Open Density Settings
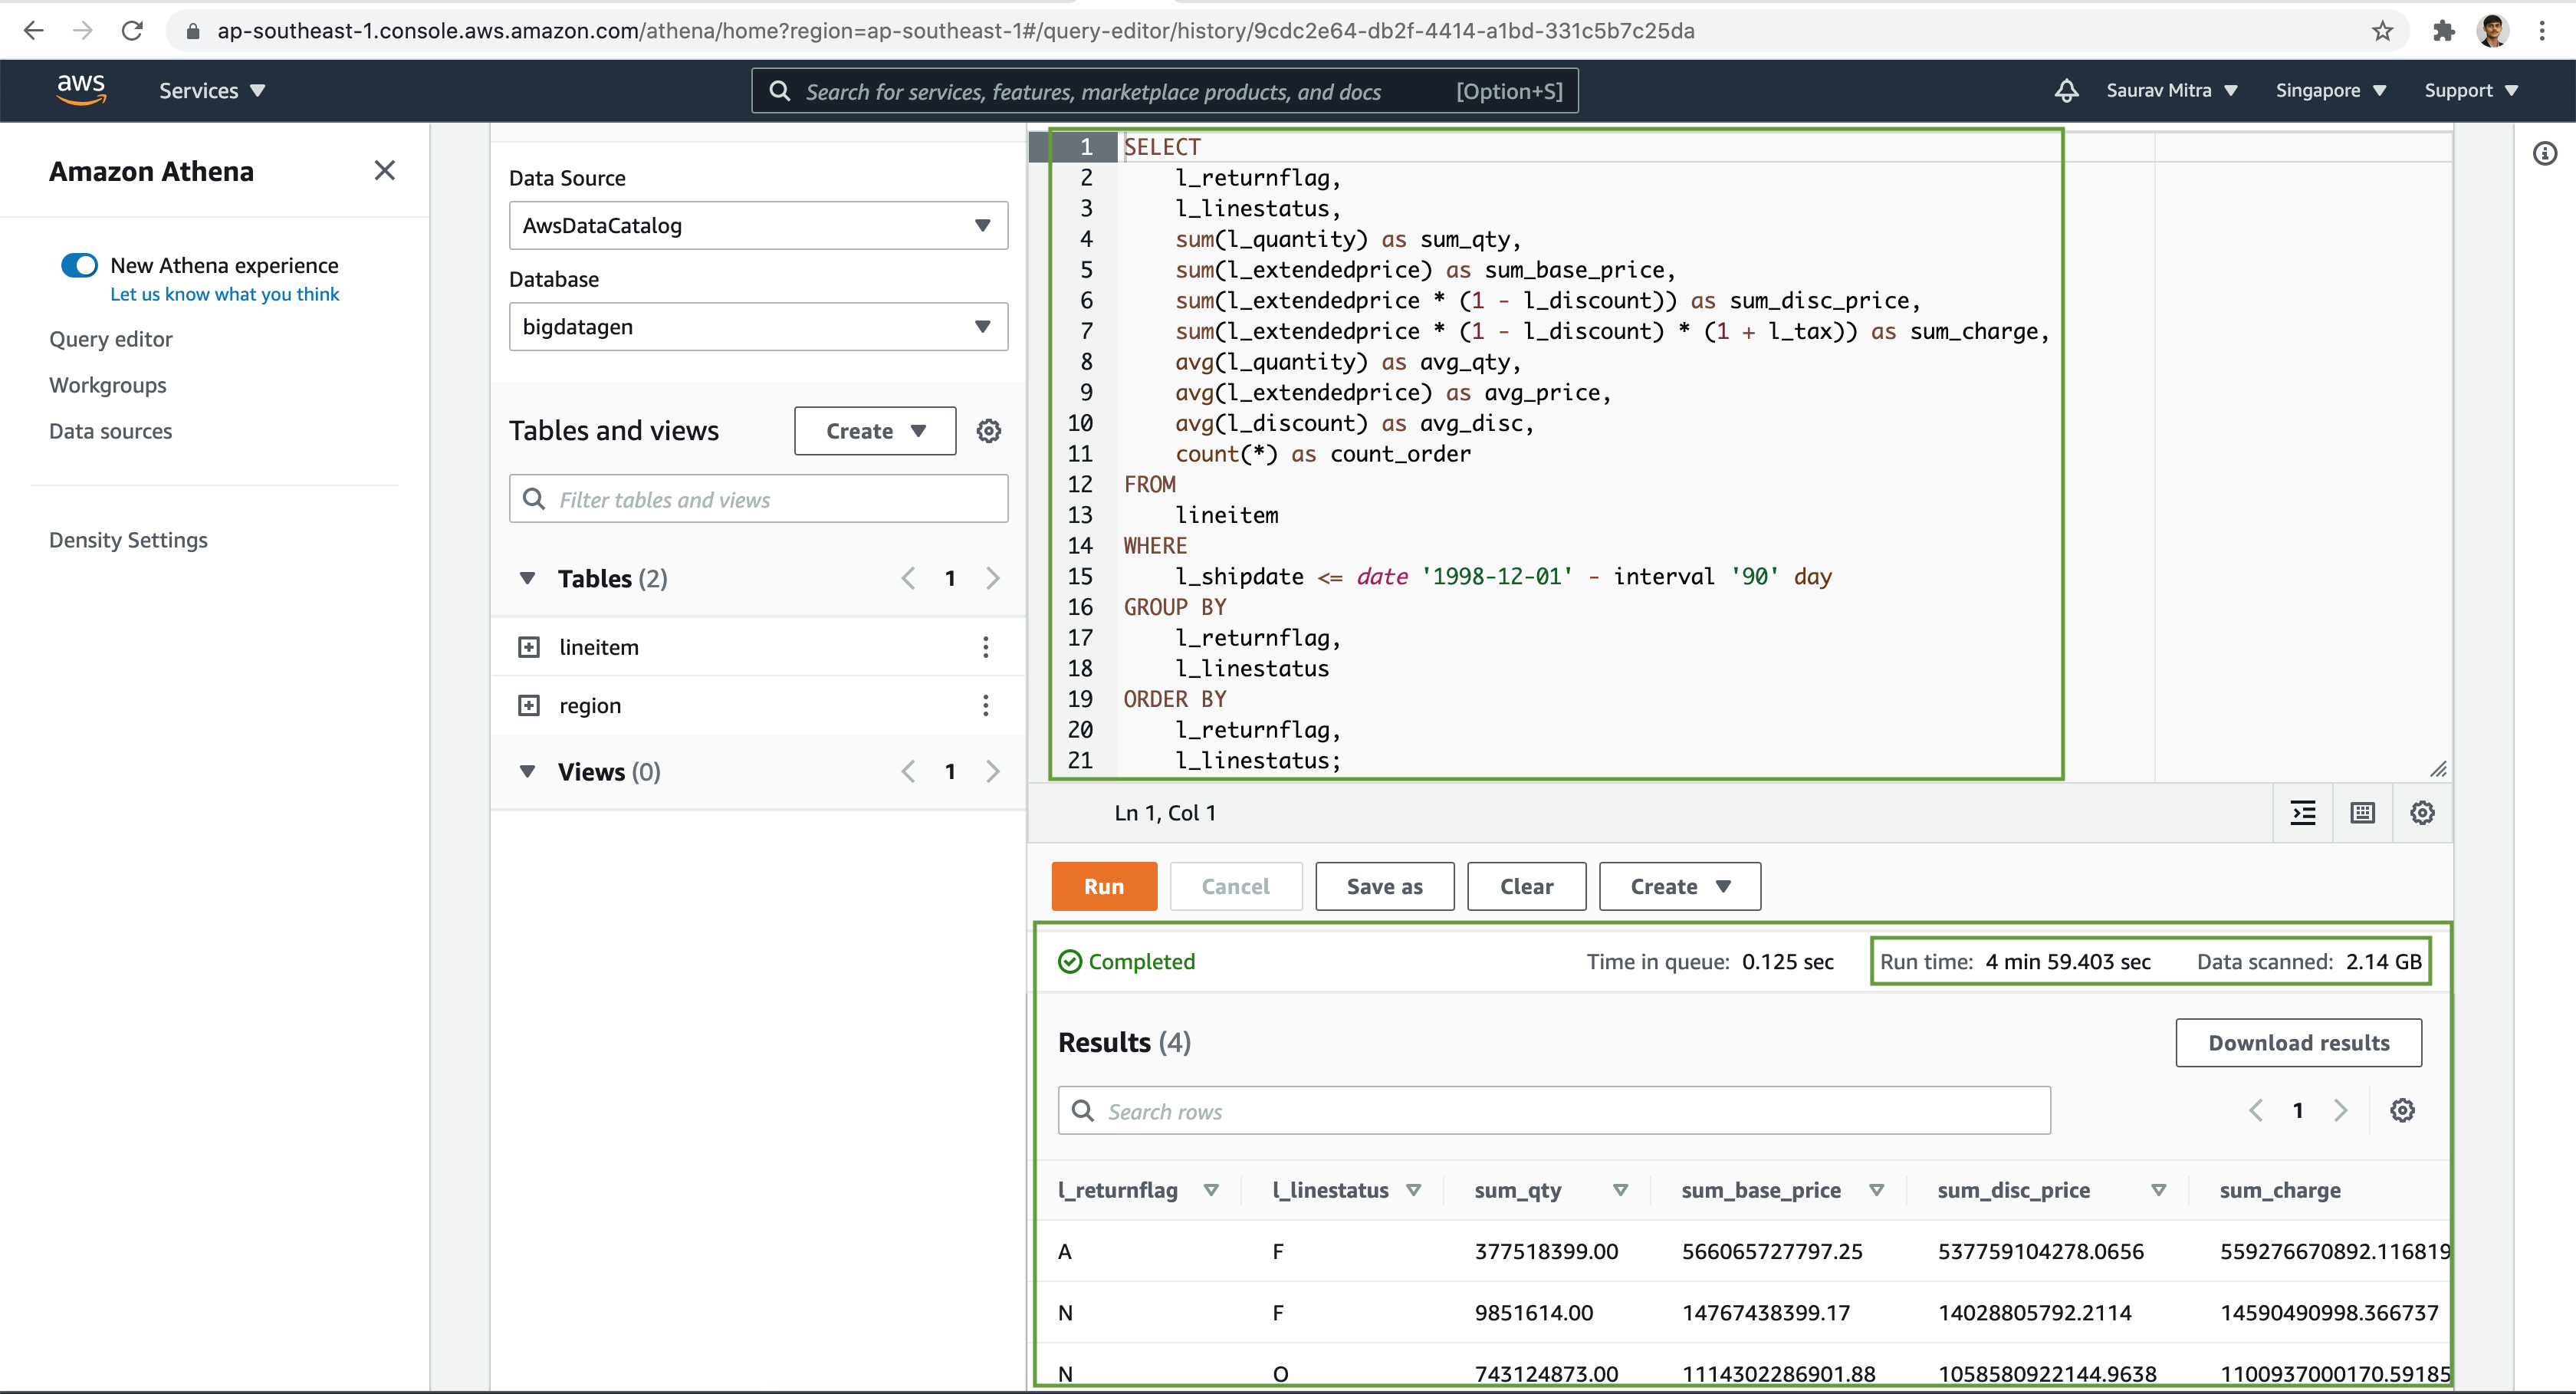The image size is (2576, 1394). click(128, 540)
